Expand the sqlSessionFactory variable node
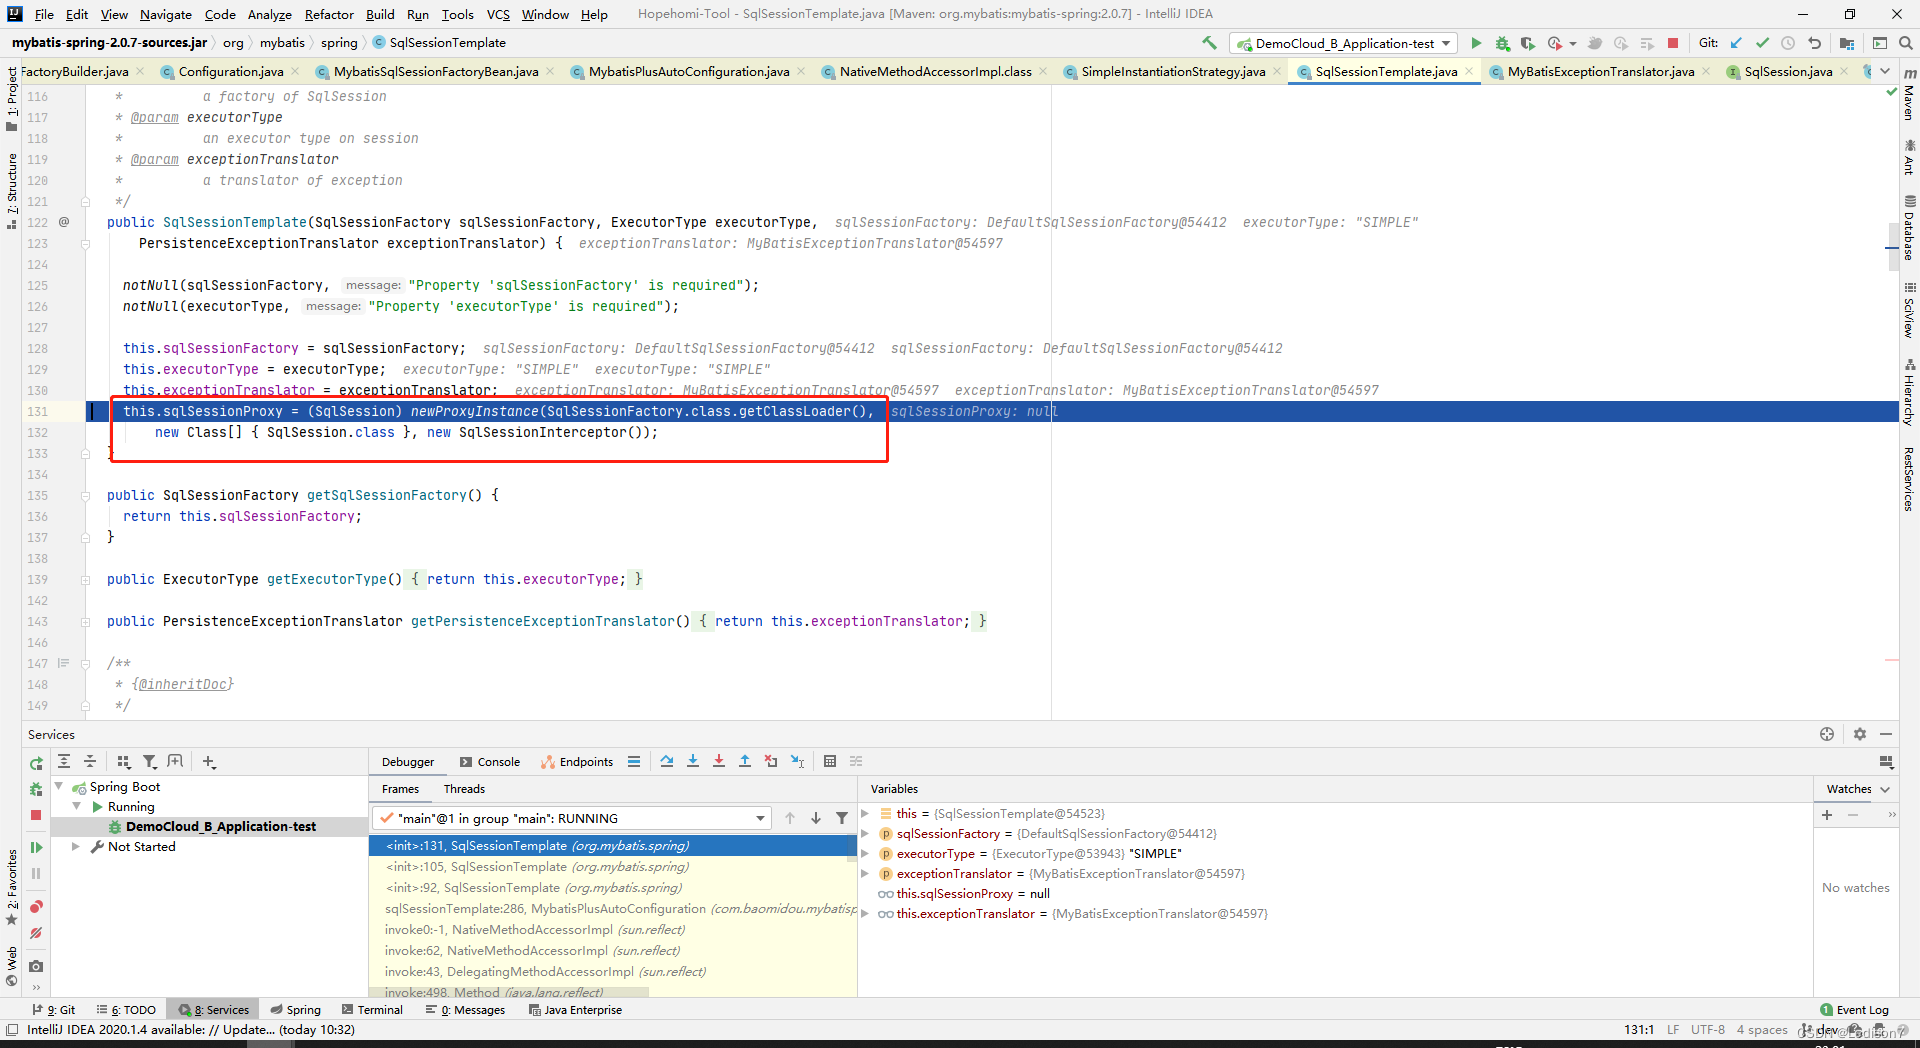Image resolution: width=1920 pixels, height=1048 pixels. 865,833
